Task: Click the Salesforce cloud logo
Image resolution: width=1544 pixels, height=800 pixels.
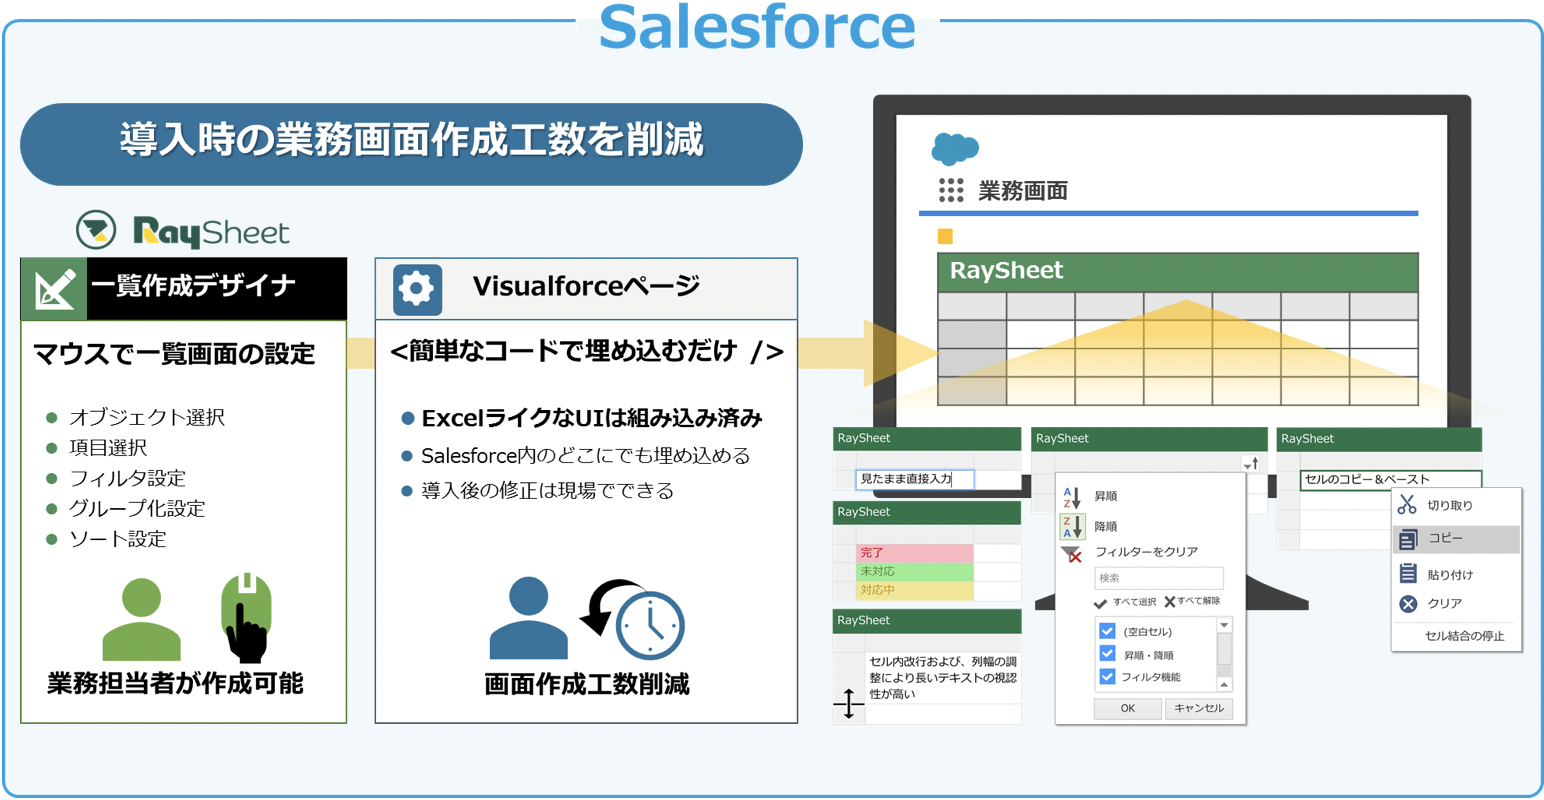Action: [954, 148]
